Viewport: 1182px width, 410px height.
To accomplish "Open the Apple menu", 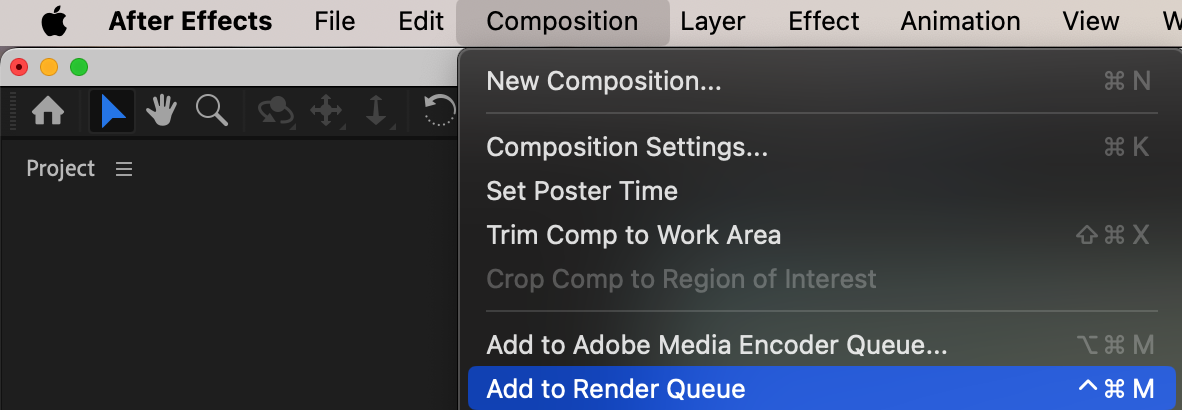I will point(53,21).
